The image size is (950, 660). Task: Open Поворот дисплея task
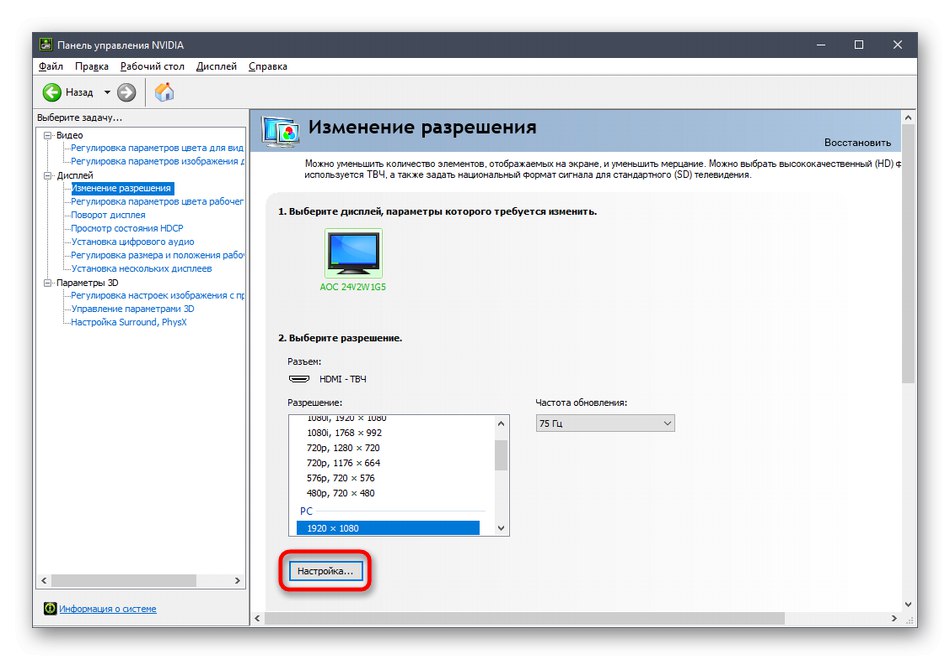click(108, 215)
